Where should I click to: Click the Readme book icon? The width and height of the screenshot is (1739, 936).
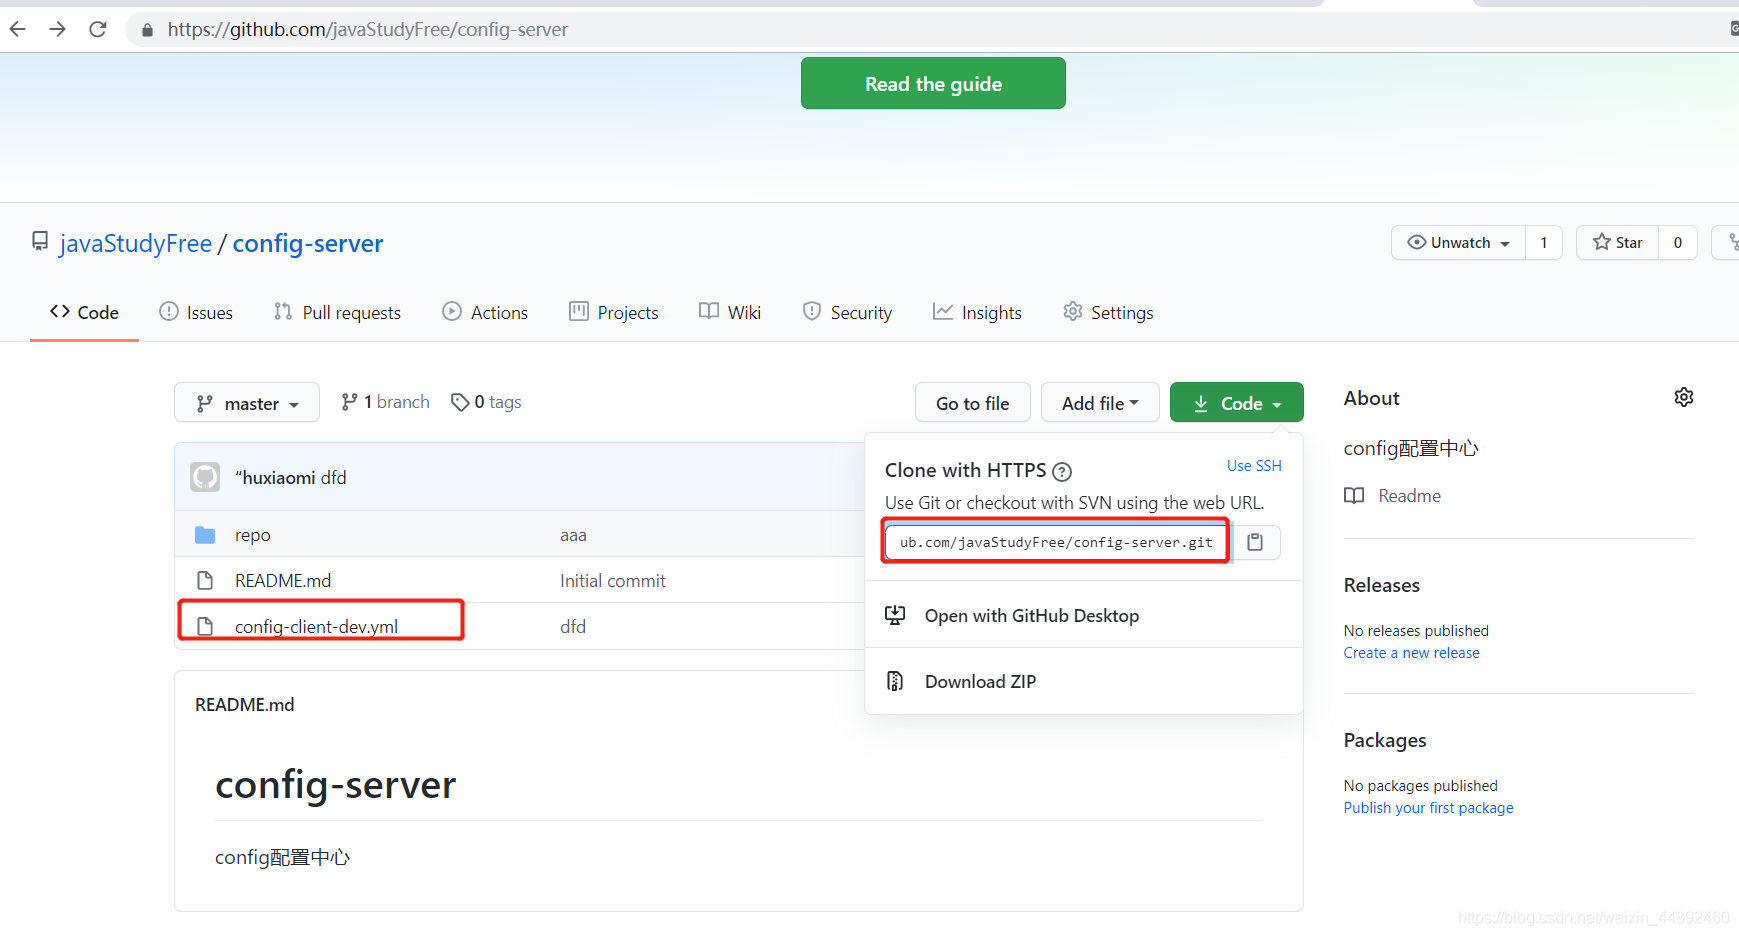tap(1354, 496)
